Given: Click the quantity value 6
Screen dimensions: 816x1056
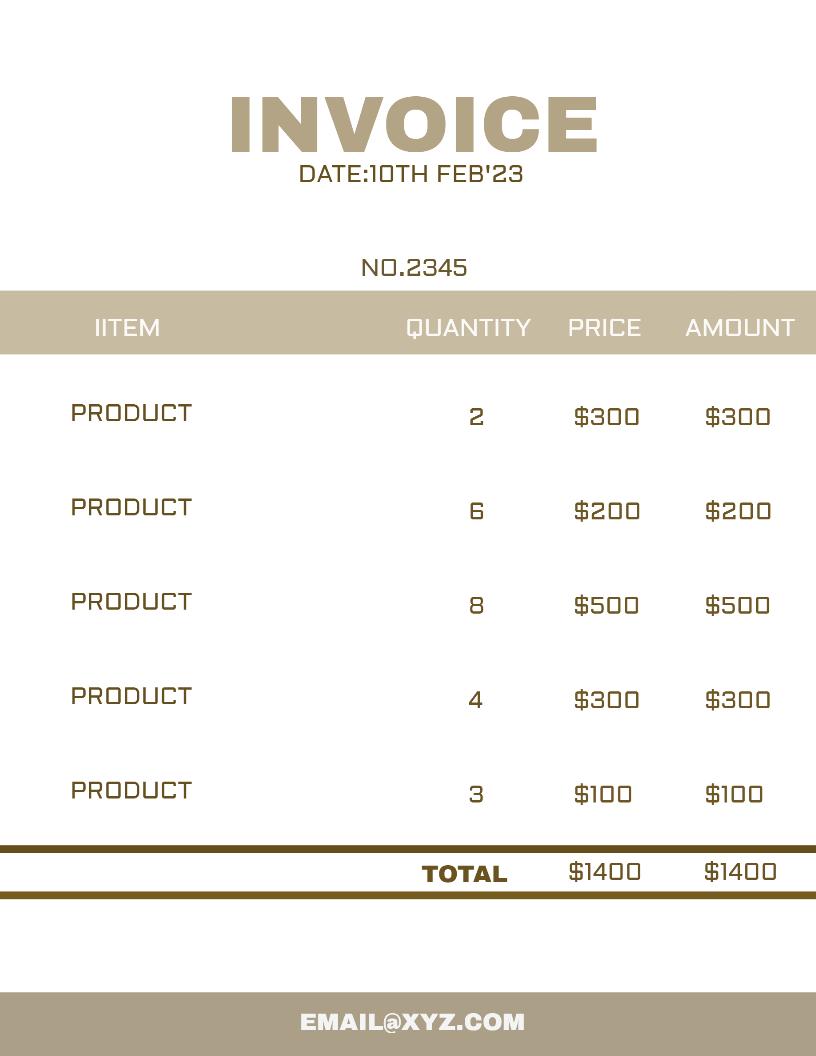Looking at the screenshot, I should (x=476, y=511).
